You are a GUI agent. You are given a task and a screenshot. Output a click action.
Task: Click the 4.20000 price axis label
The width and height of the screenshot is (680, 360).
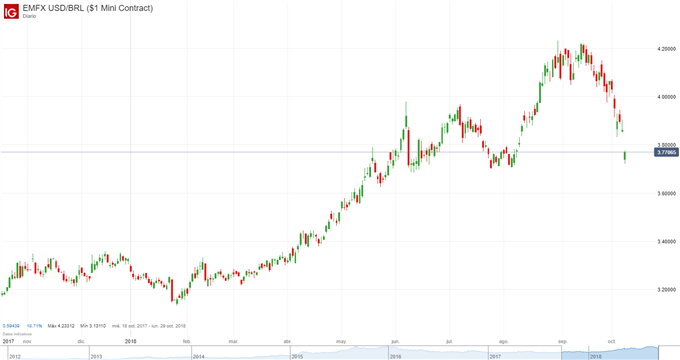click(667, 49)
